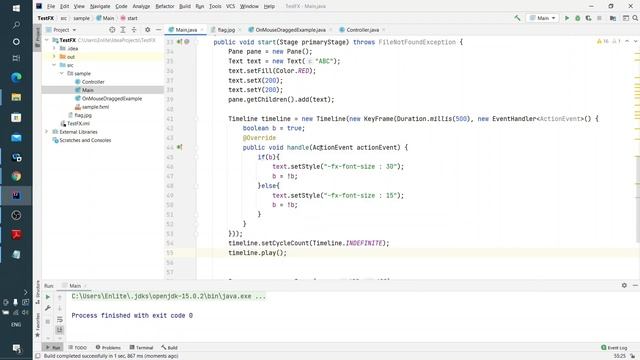Image resolution: width=640 pixels, height=360 pixels.
Task: Click override gutter icon at handle method
Action: pyautogui.click(x=179, y=147)
